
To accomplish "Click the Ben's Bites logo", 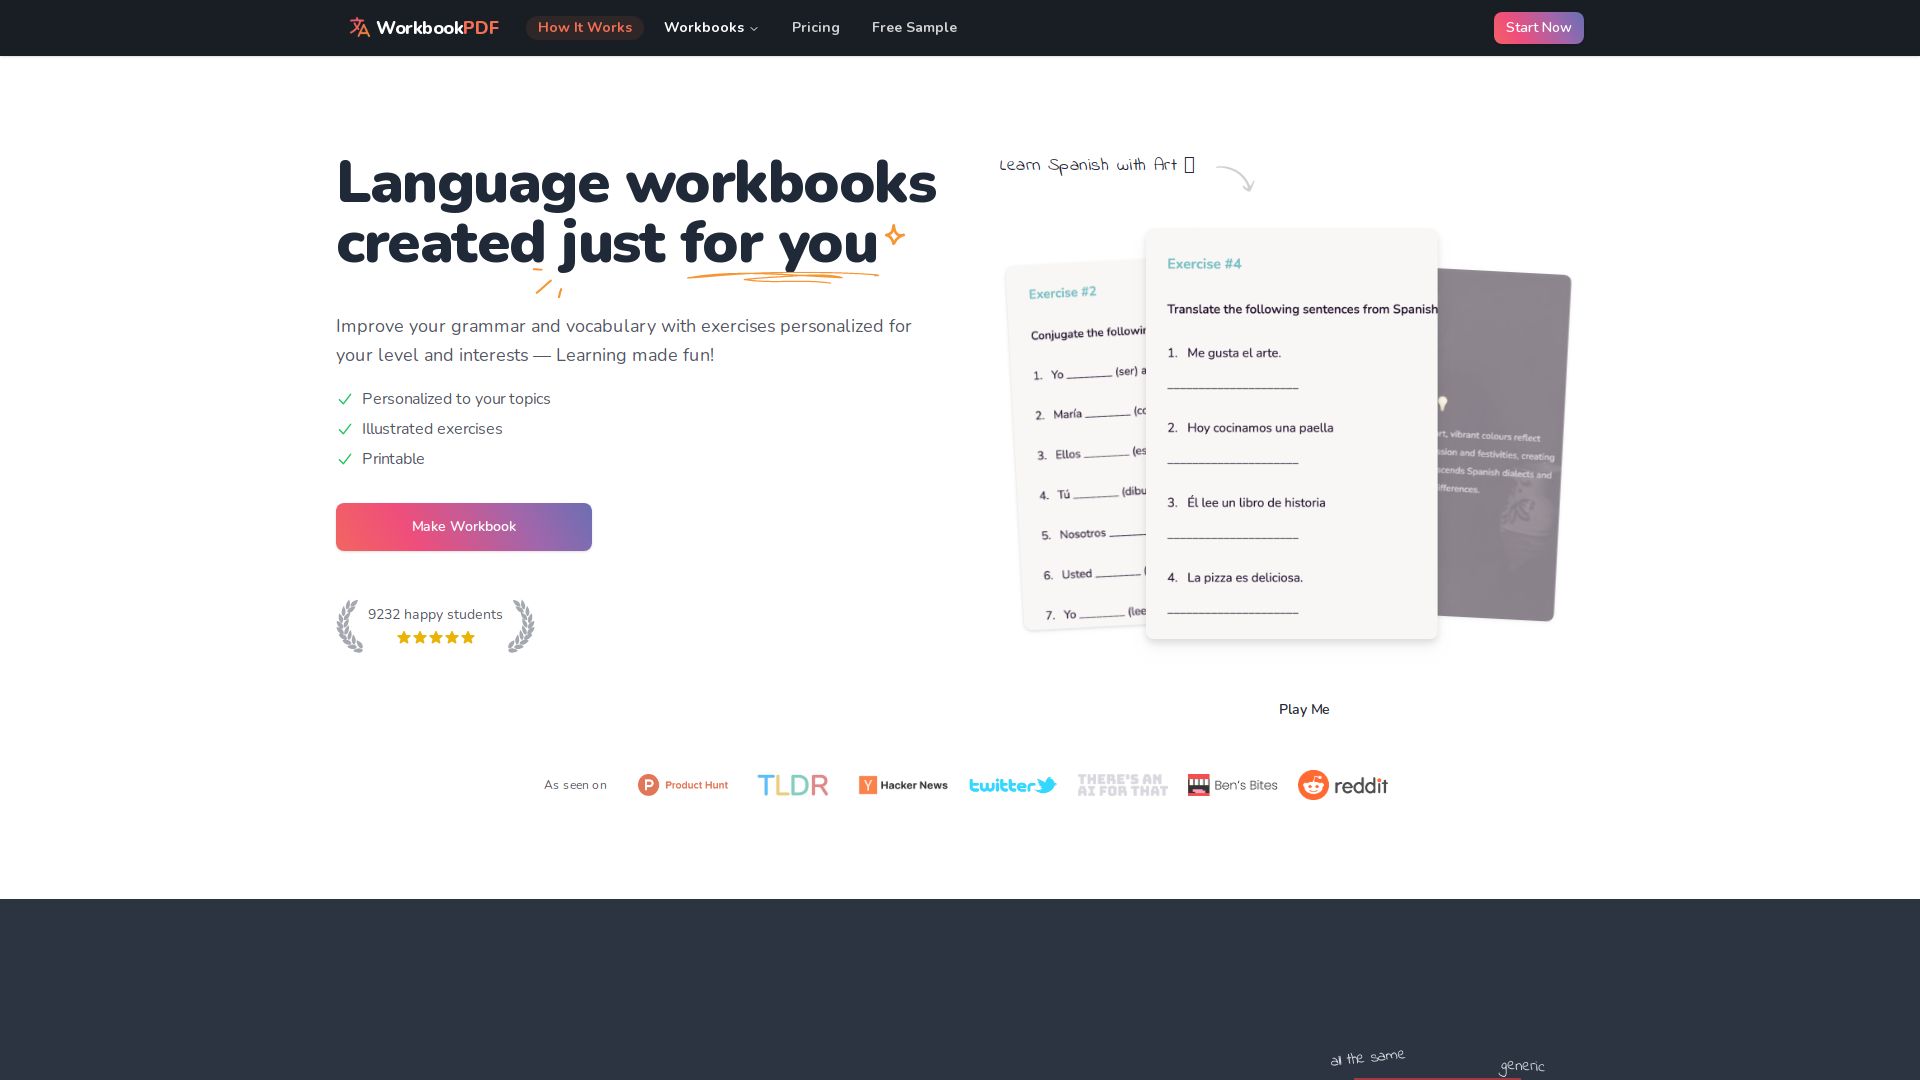I will click(1233, 785).
